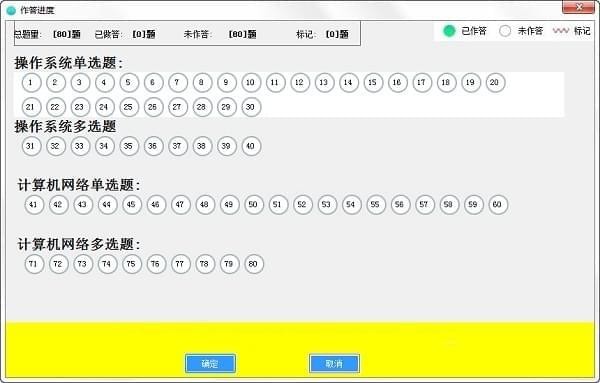Click question 41 network single-choice circle

click(34, 205)
